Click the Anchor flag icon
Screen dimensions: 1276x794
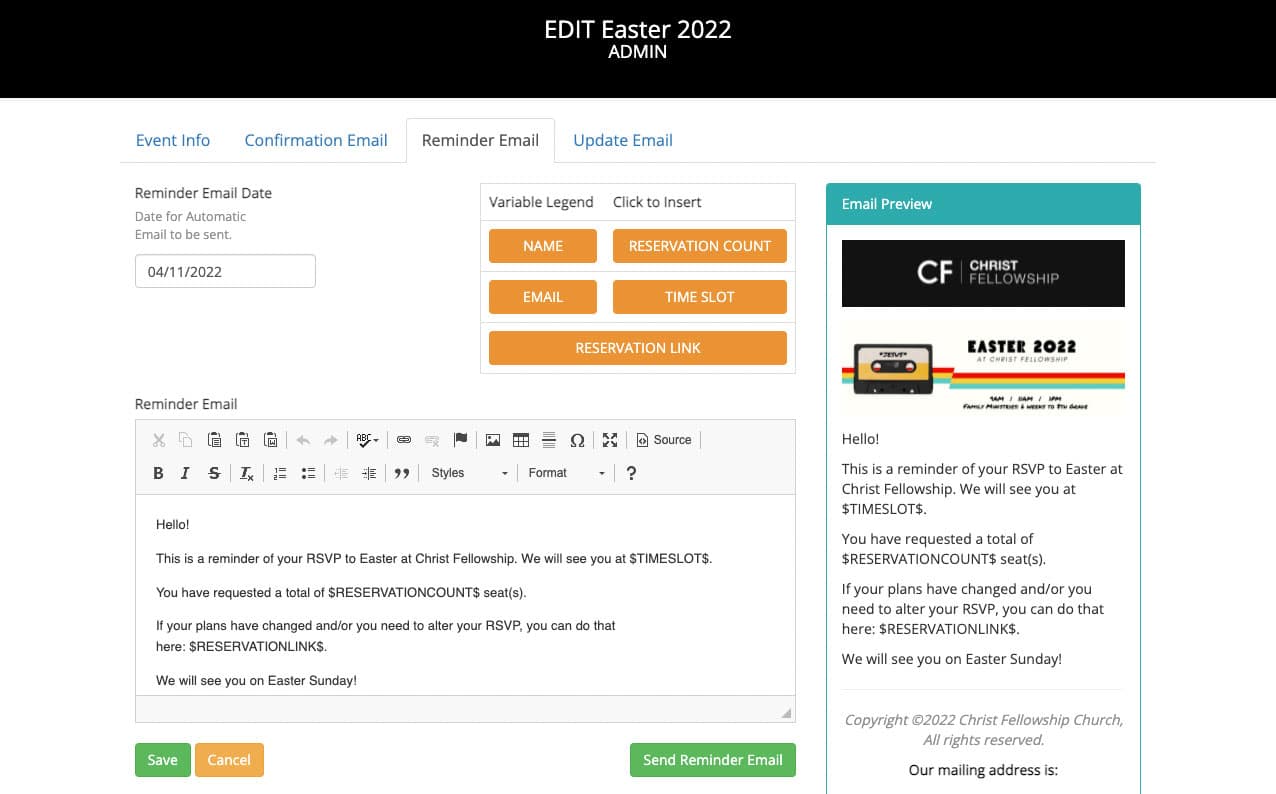[460, 440]
